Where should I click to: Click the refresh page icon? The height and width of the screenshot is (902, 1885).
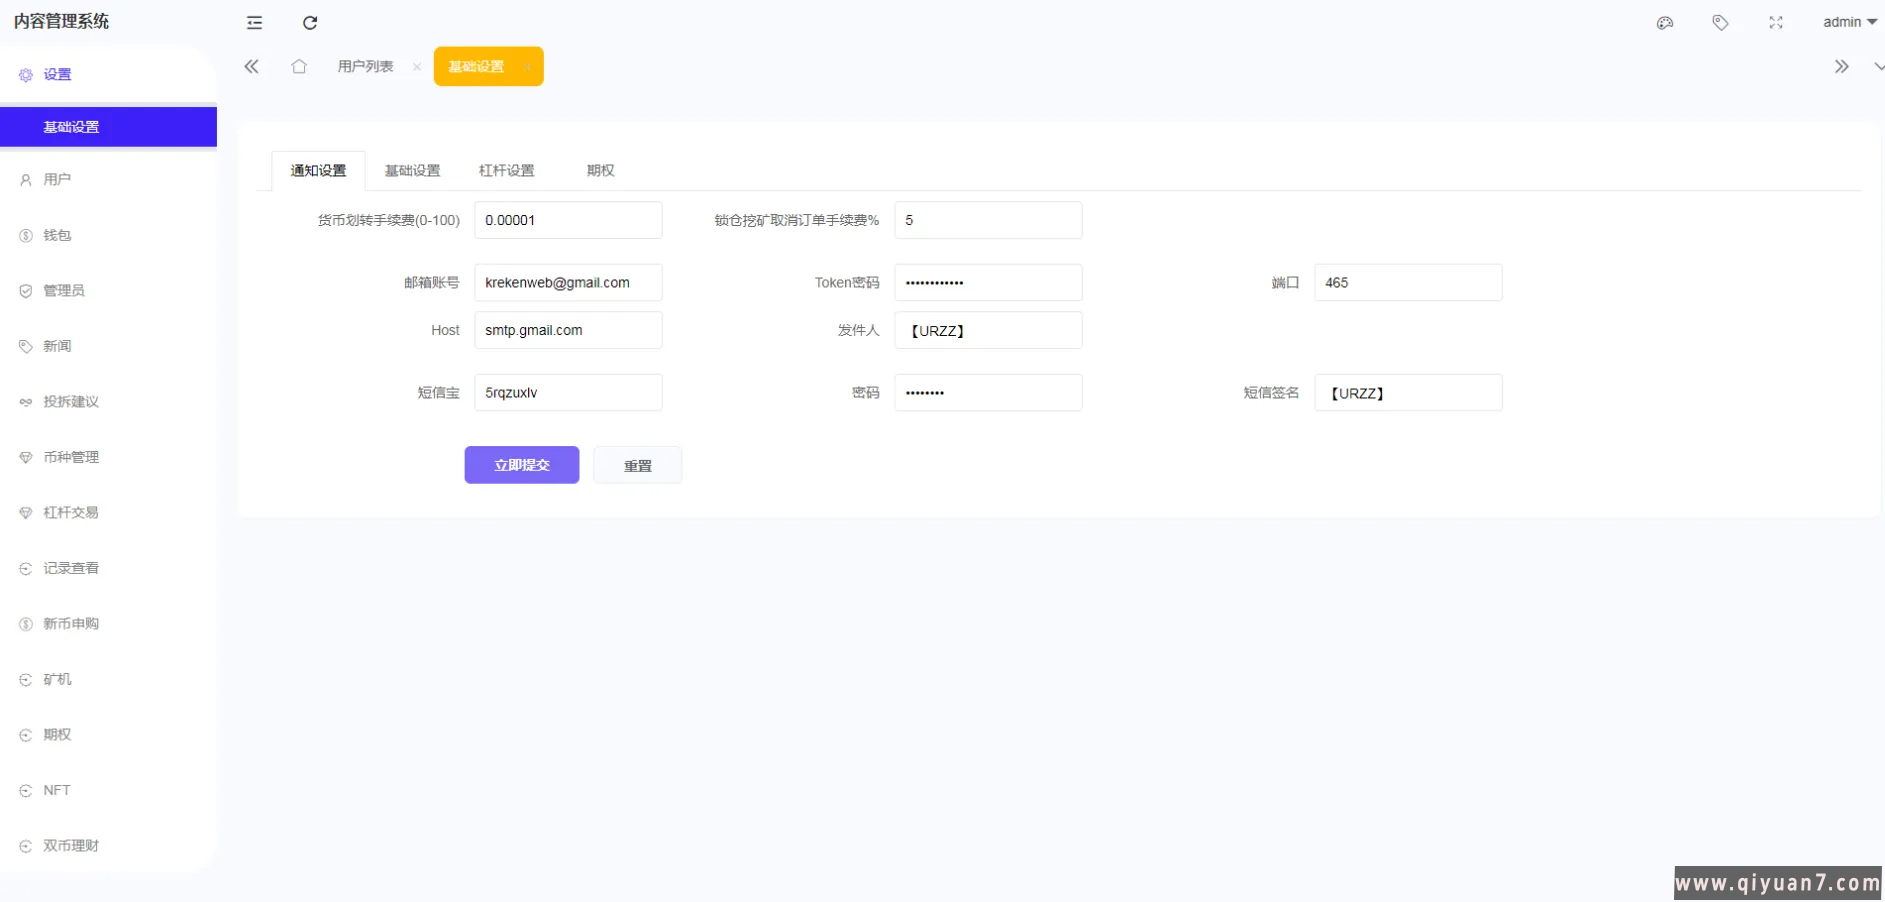(x=310, y=23)
